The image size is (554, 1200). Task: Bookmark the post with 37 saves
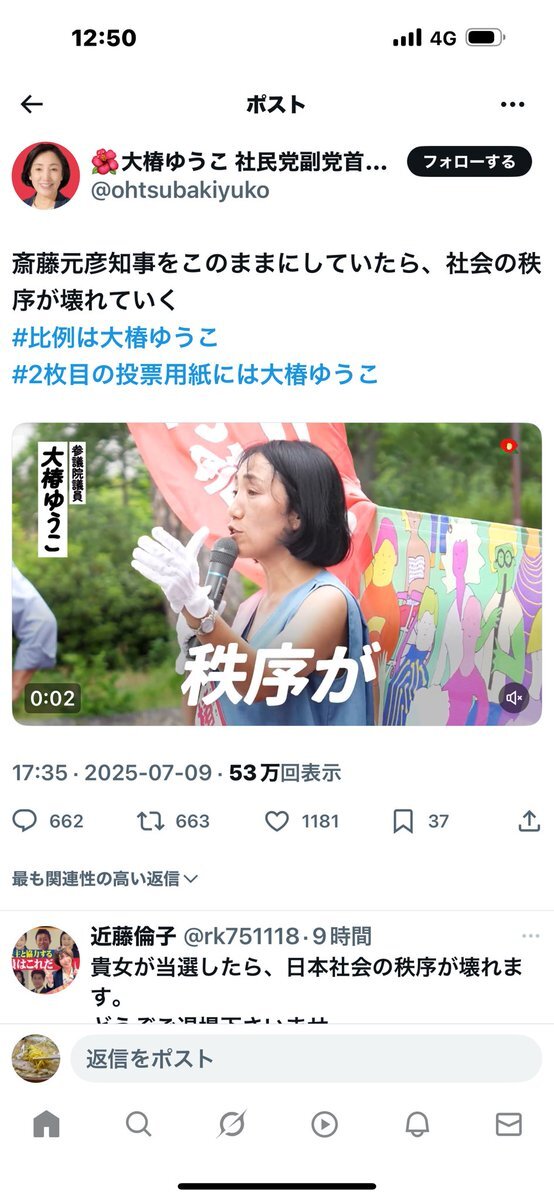403,821
